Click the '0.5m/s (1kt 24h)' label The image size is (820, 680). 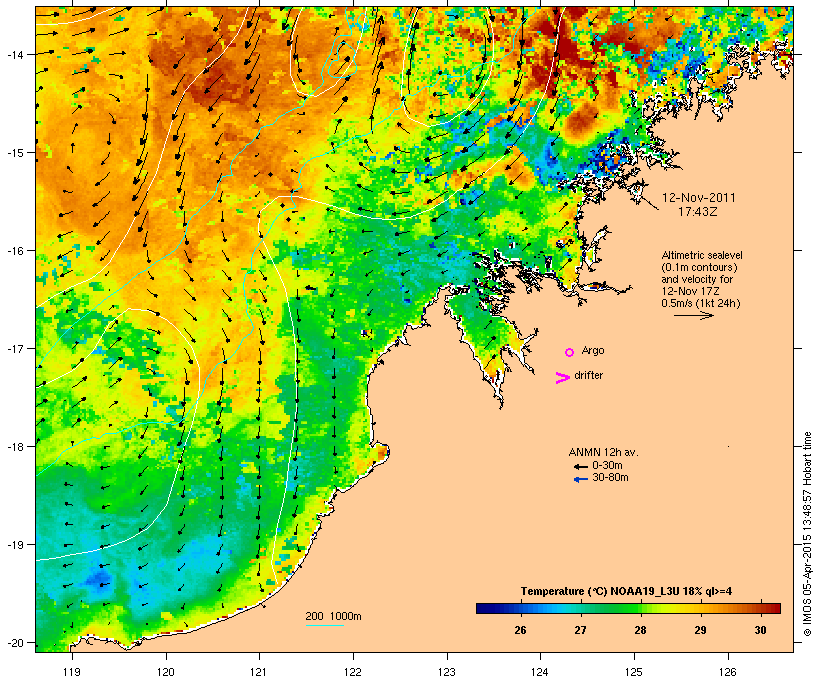701,303
